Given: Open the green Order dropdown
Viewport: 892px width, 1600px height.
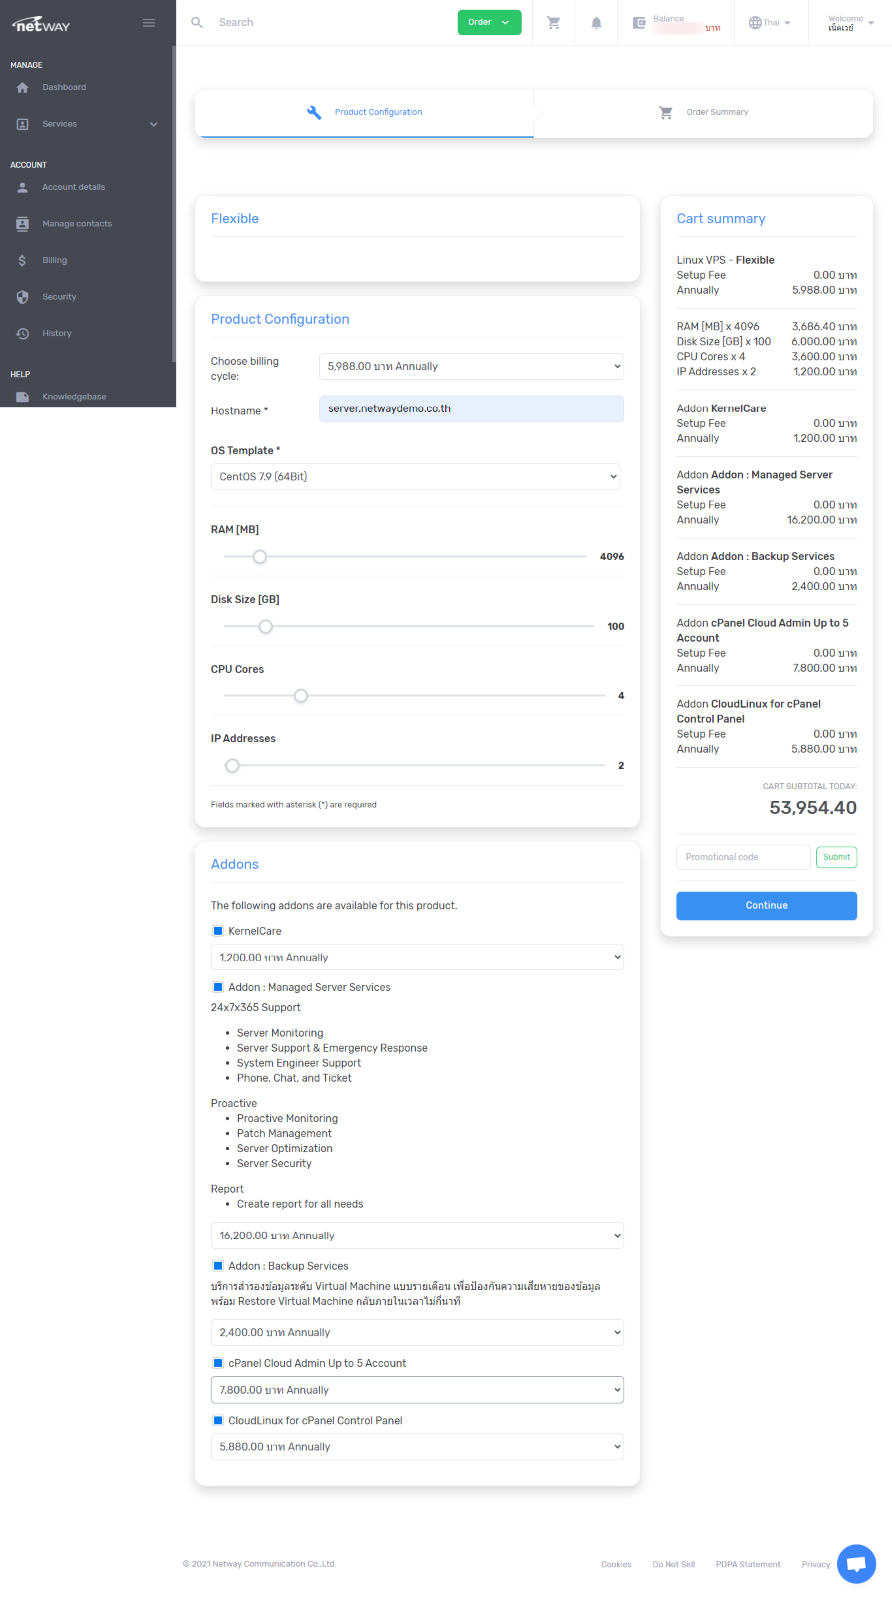Looking at the screenshot, I should [x=489, y=22].
